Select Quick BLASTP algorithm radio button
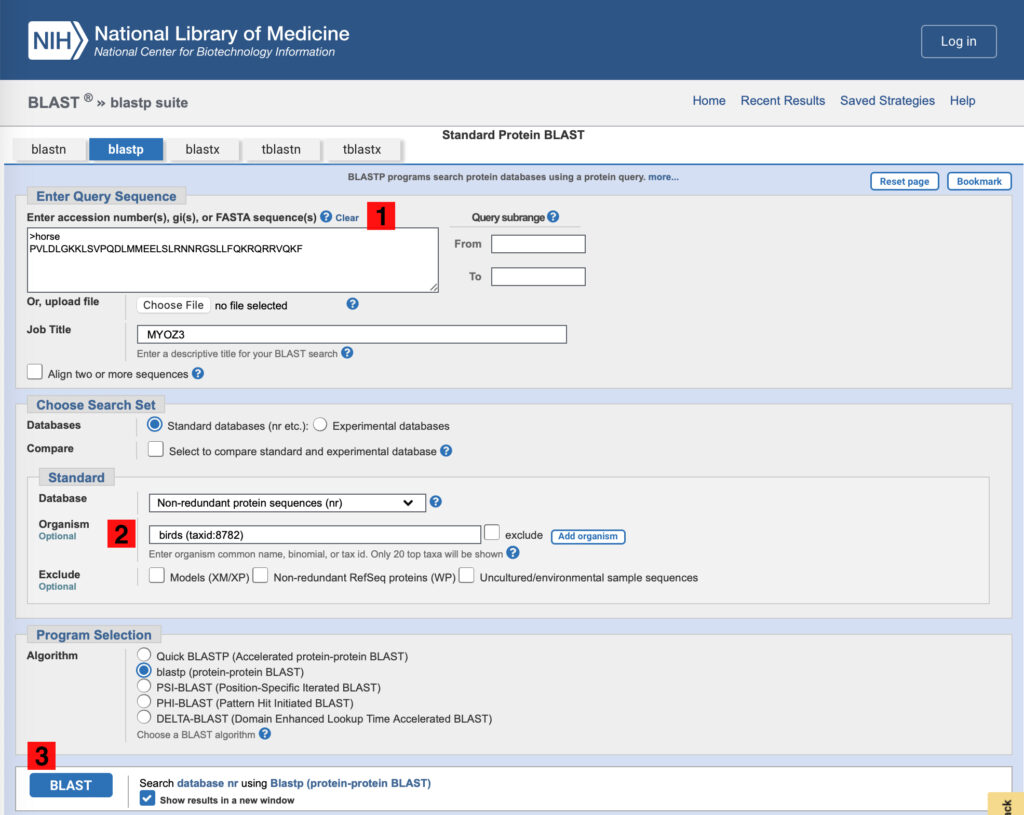 pos(144,654)
